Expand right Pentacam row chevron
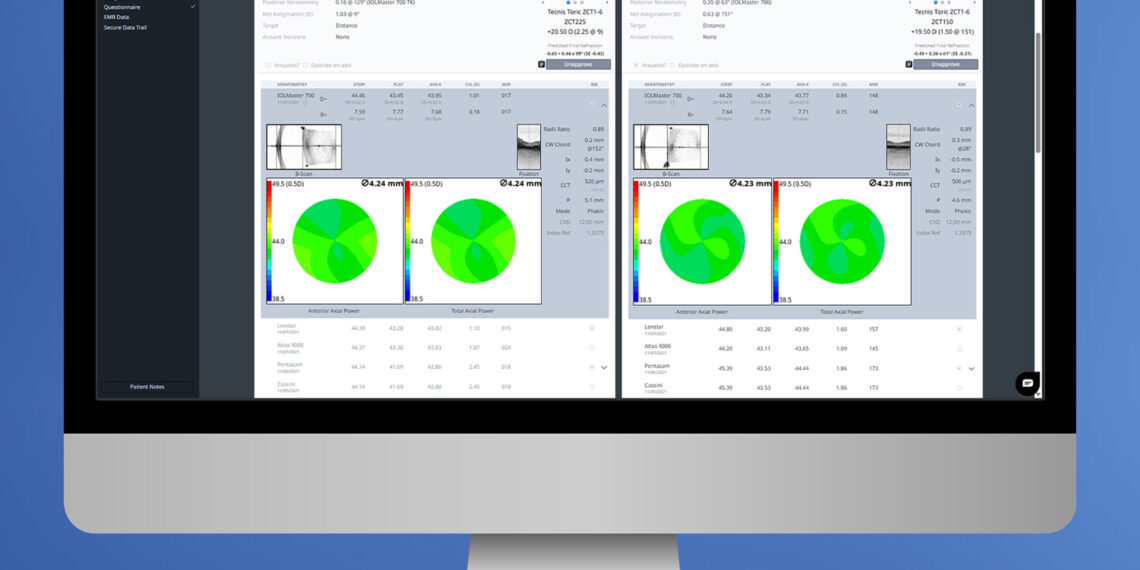 (x=971, y=369)
